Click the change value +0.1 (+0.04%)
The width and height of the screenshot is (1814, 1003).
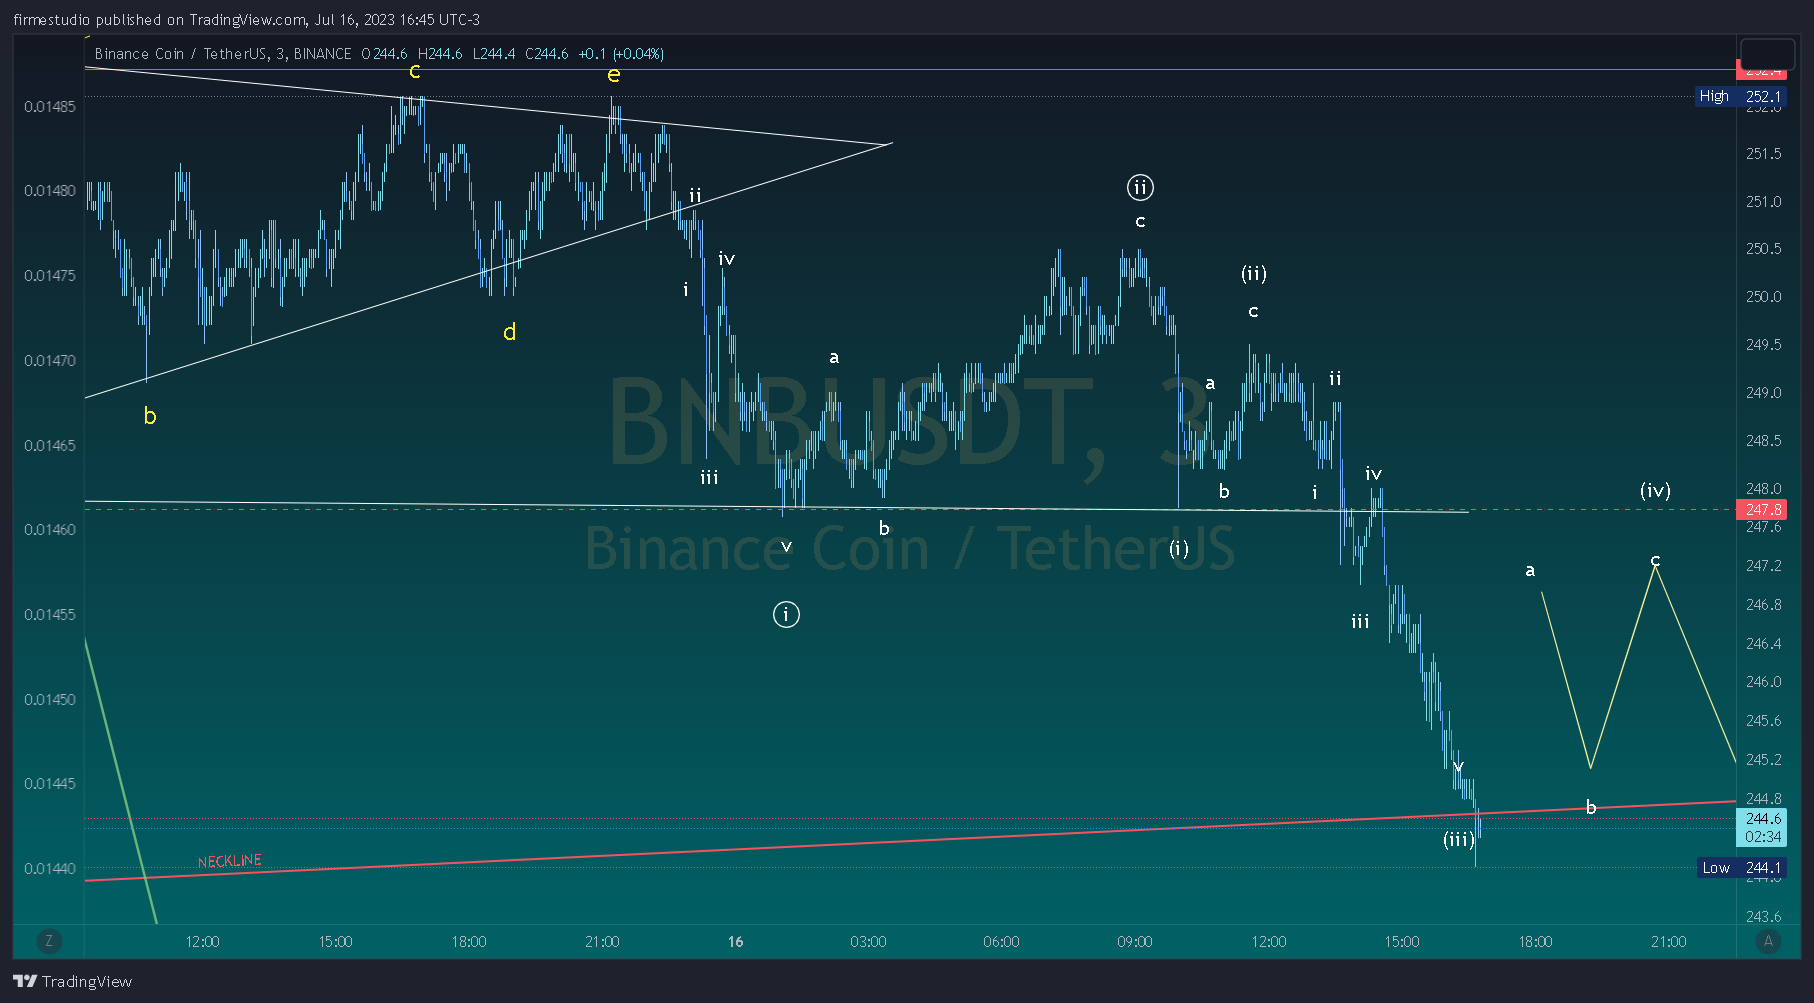pos(621,54)
